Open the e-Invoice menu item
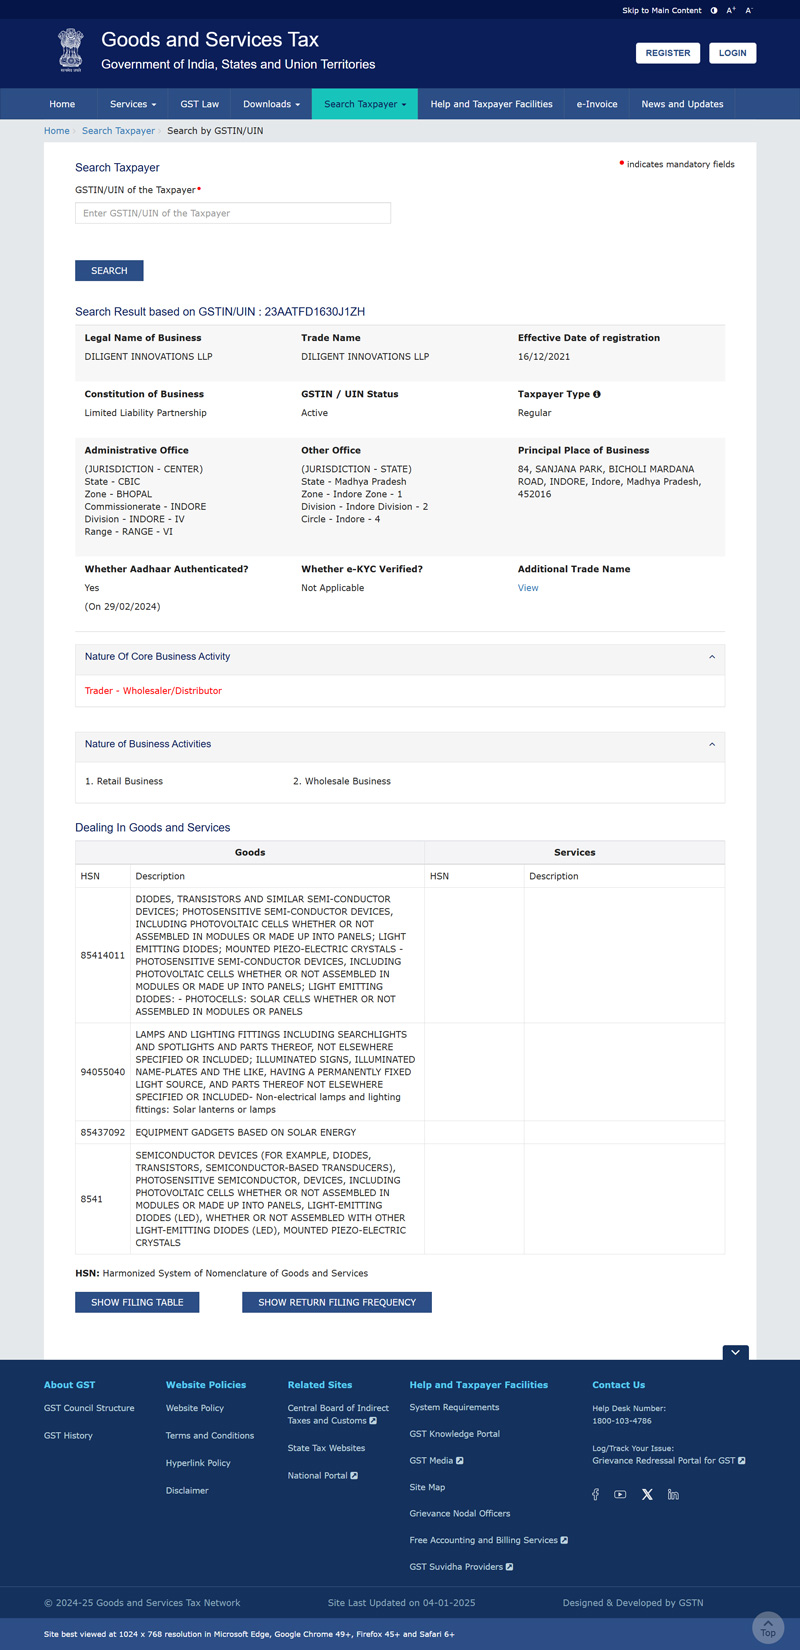The height and width of the screenshot is (1650, 800). point(597,104)
